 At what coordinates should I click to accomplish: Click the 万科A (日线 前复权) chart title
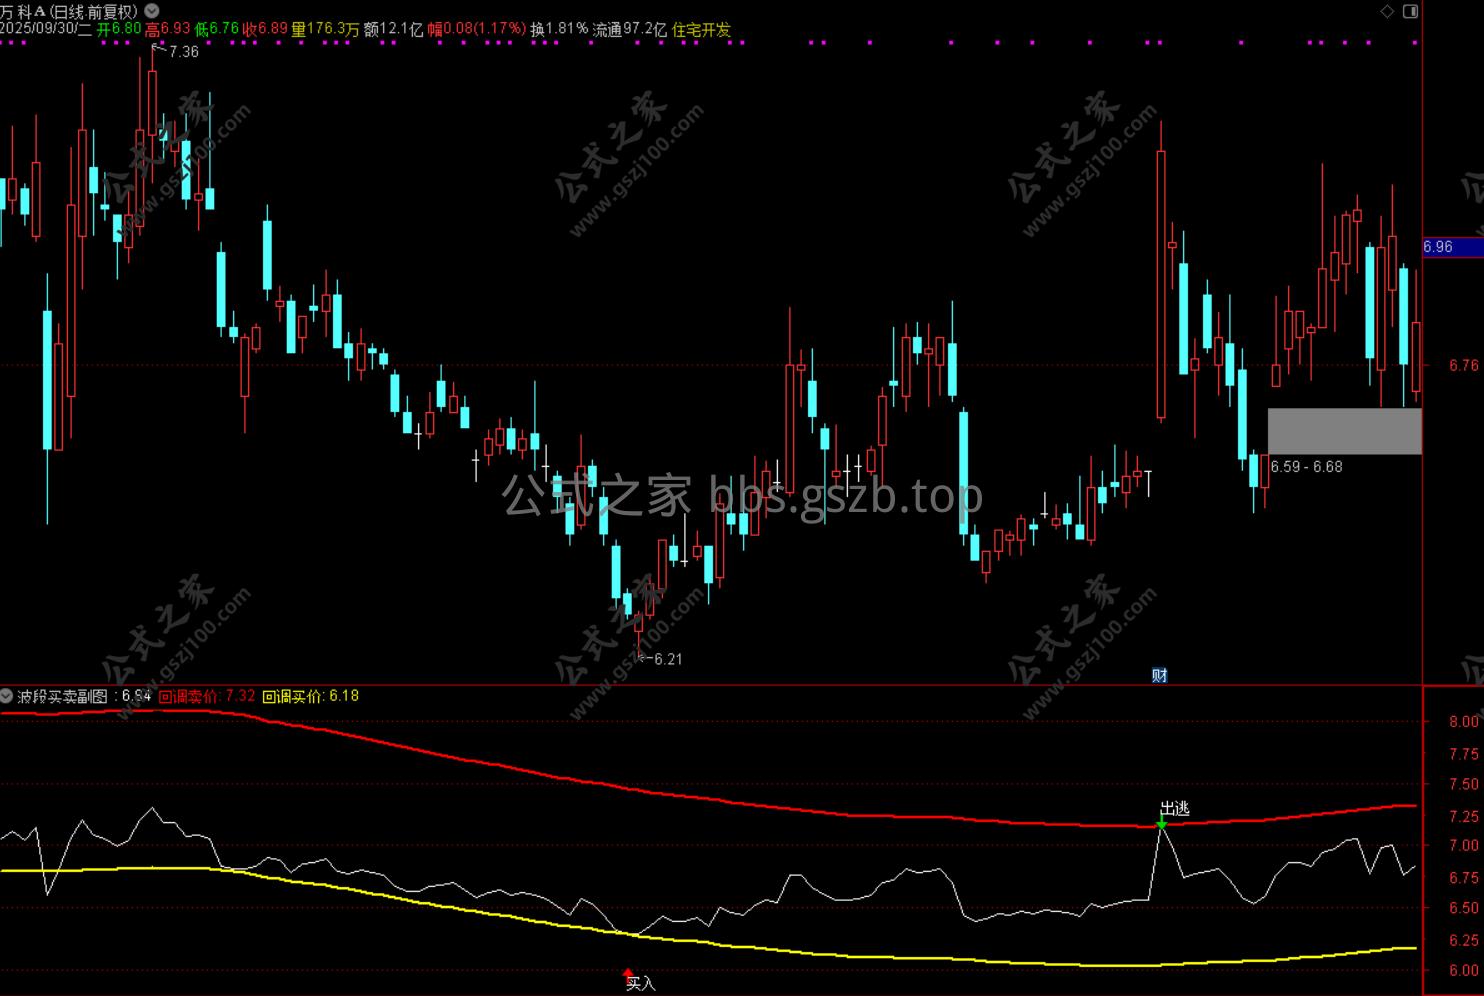70,12
